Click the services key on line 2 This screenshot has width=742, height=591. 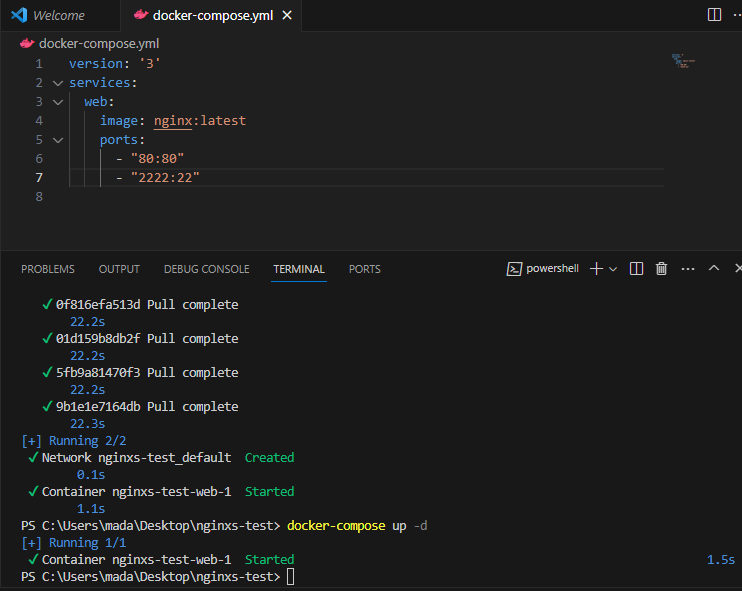pos(100,83)
